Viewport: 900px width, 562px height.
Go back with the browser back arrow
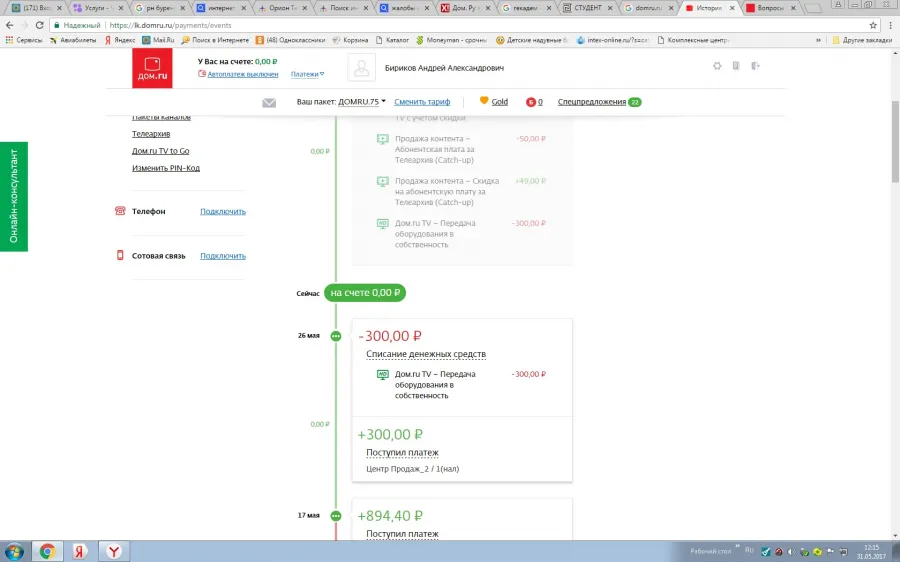10,25
